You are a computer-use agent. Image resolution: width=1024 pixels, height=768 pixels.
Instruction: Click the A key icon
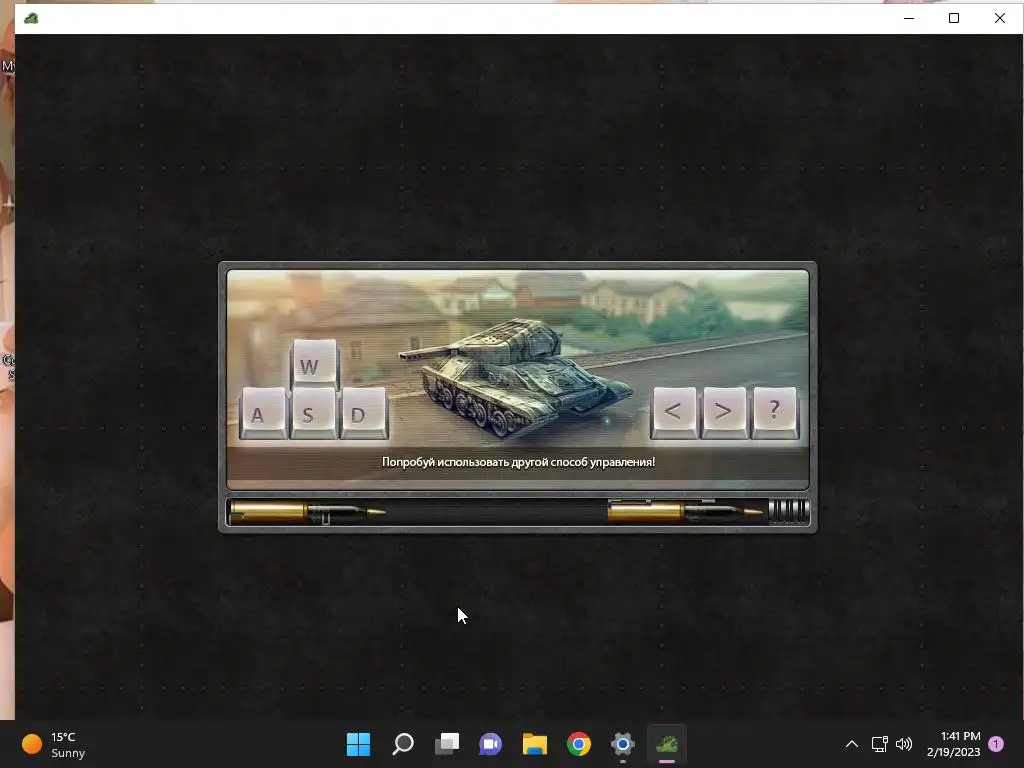tap(264, 413)
